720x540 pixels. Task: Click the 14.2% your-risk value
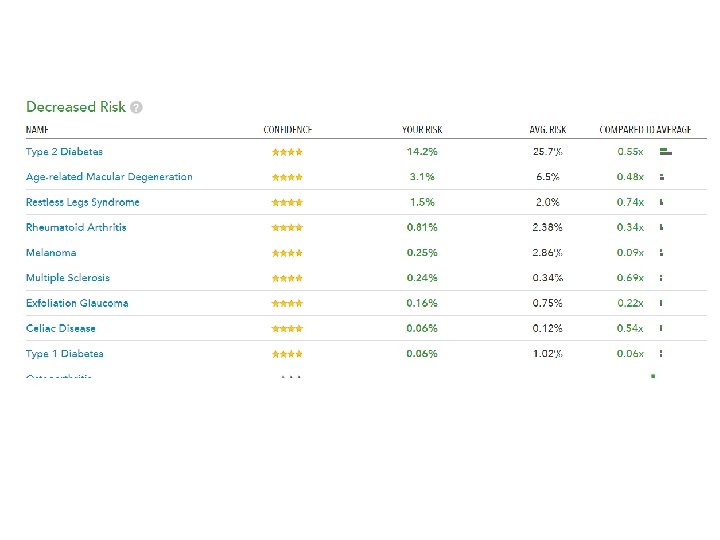tap(422, 152)
